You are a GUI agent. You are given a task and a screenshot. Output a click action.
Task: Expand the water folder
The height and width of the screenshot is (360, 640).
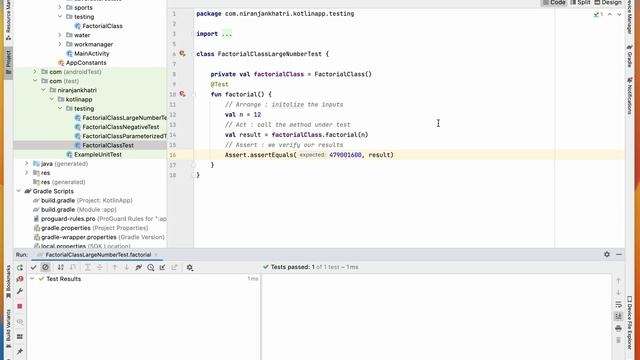tap(60, 35)
